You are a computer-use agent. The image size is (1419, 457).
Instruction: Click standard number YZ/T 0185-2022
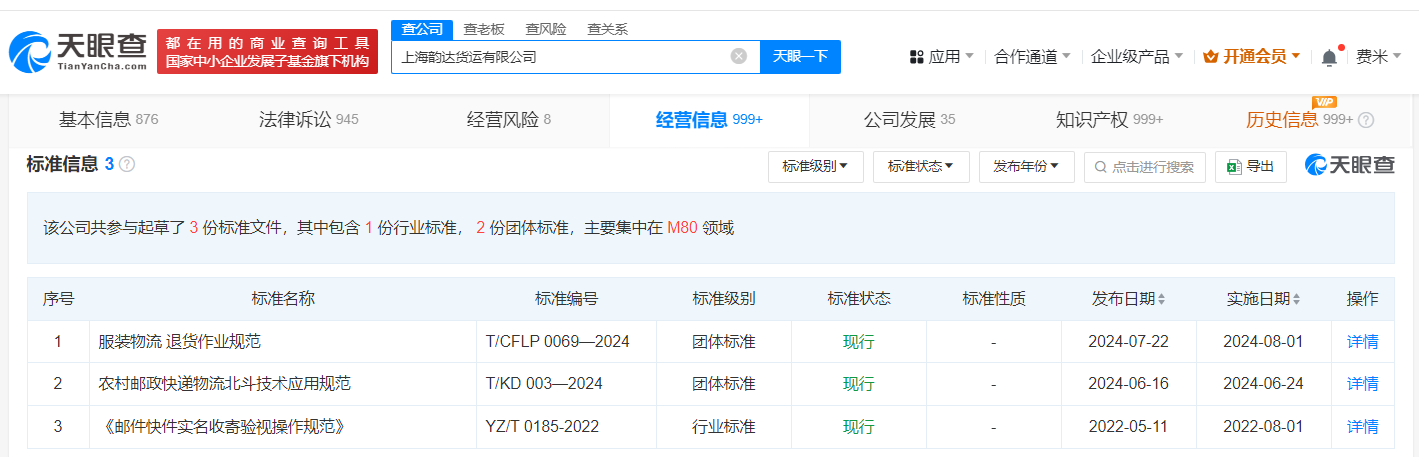(542, 427)
